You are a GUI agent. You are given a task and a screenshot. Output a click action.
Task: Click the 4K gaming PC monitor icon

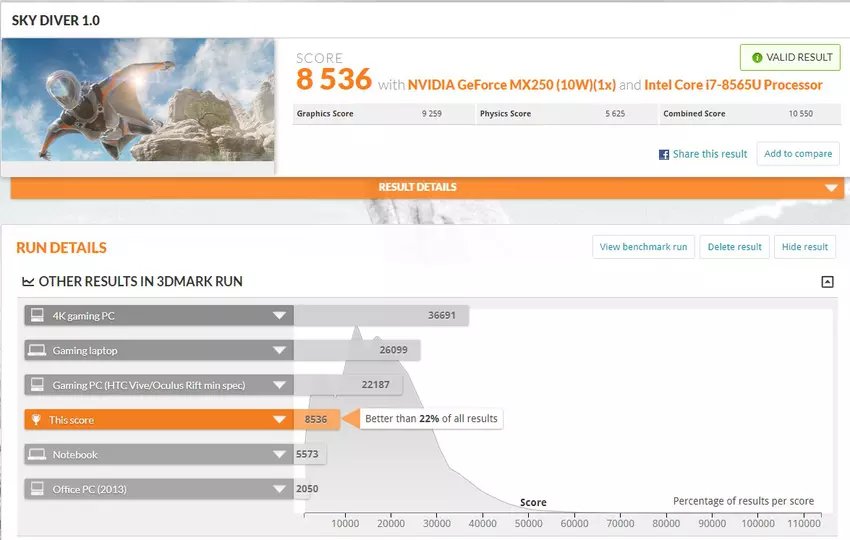click(38, 316)
